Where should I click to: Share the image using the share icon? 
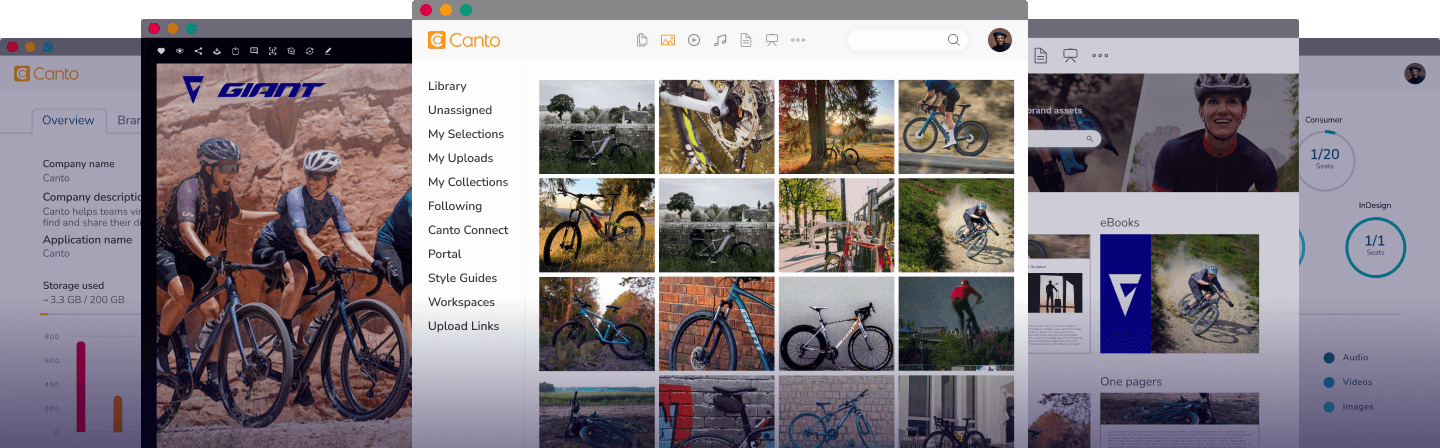coord(198,50)
